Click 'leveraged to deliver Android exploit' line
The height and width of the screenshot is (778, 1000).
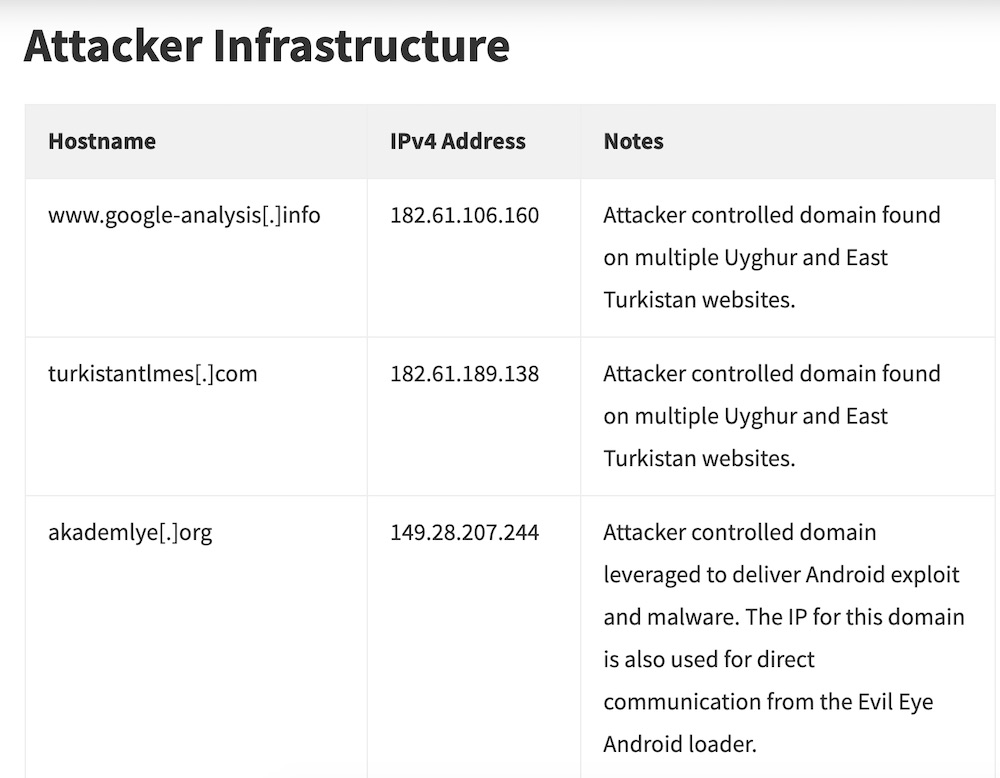click(781, 575)
